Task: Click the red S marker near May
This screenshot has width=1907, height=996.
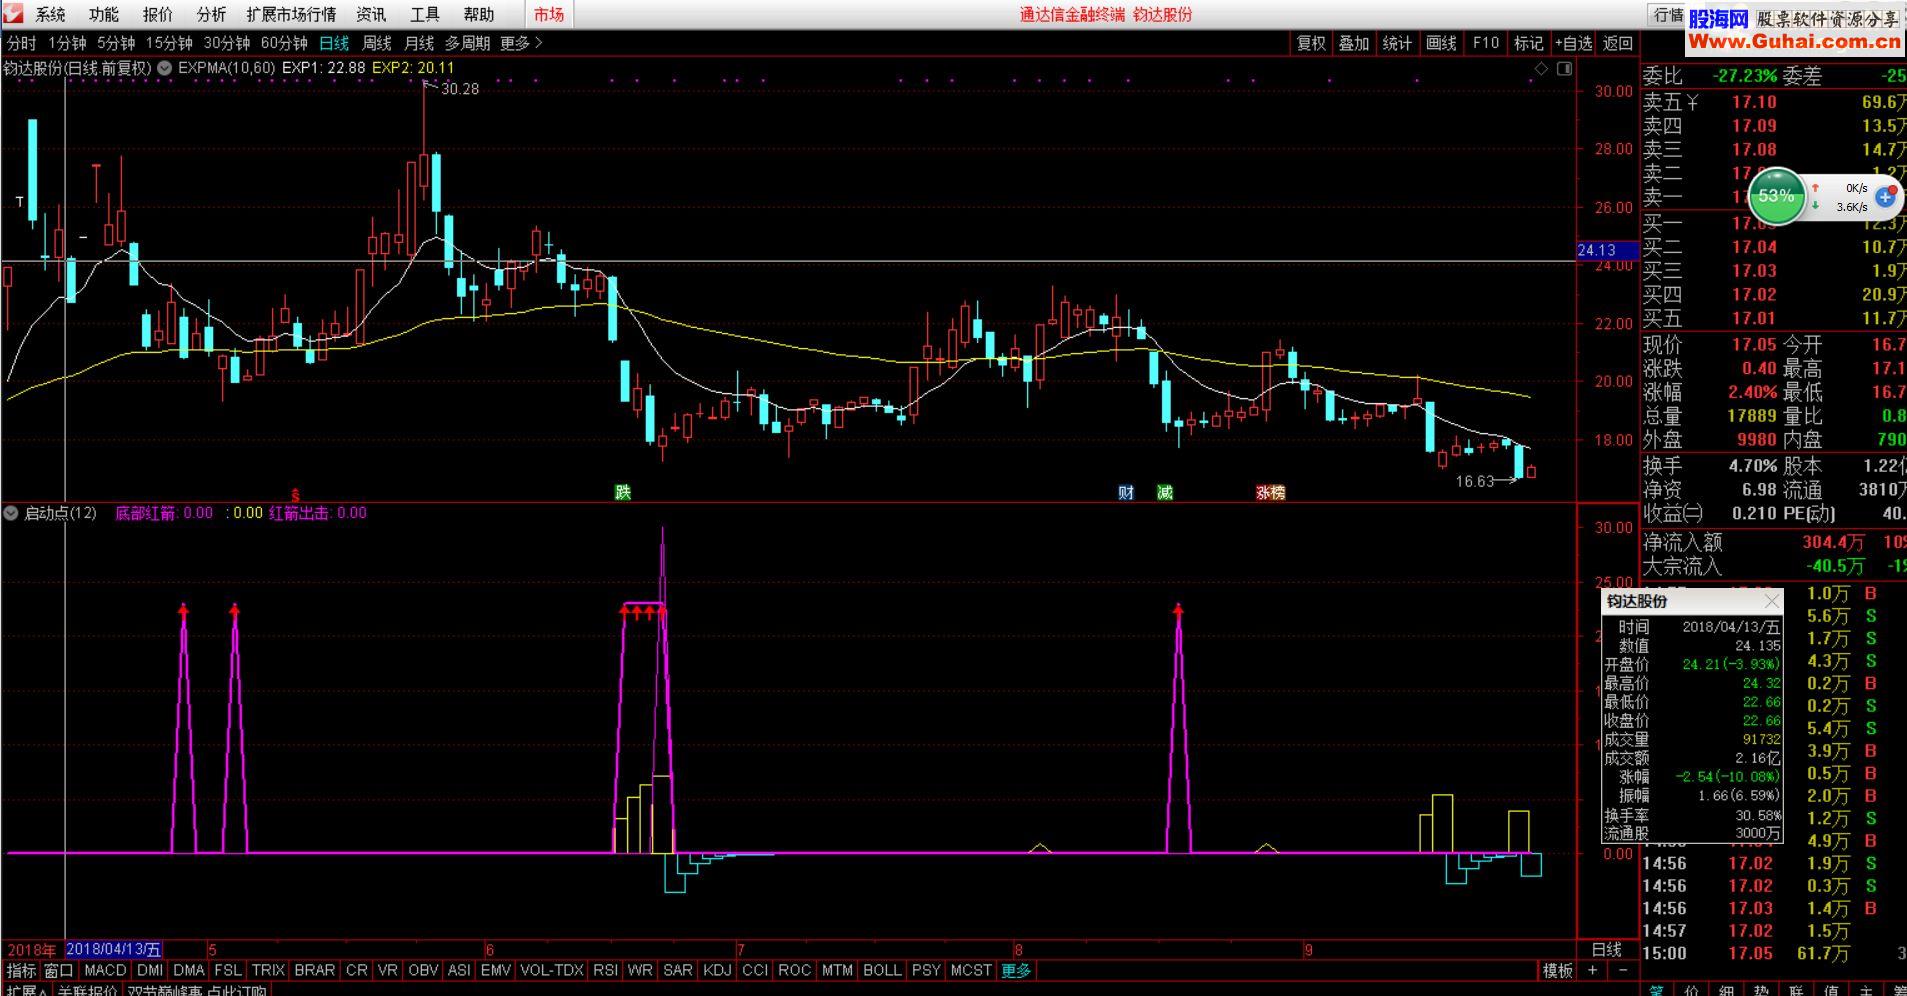Action: pyautogui.click(x=295, y=495)
